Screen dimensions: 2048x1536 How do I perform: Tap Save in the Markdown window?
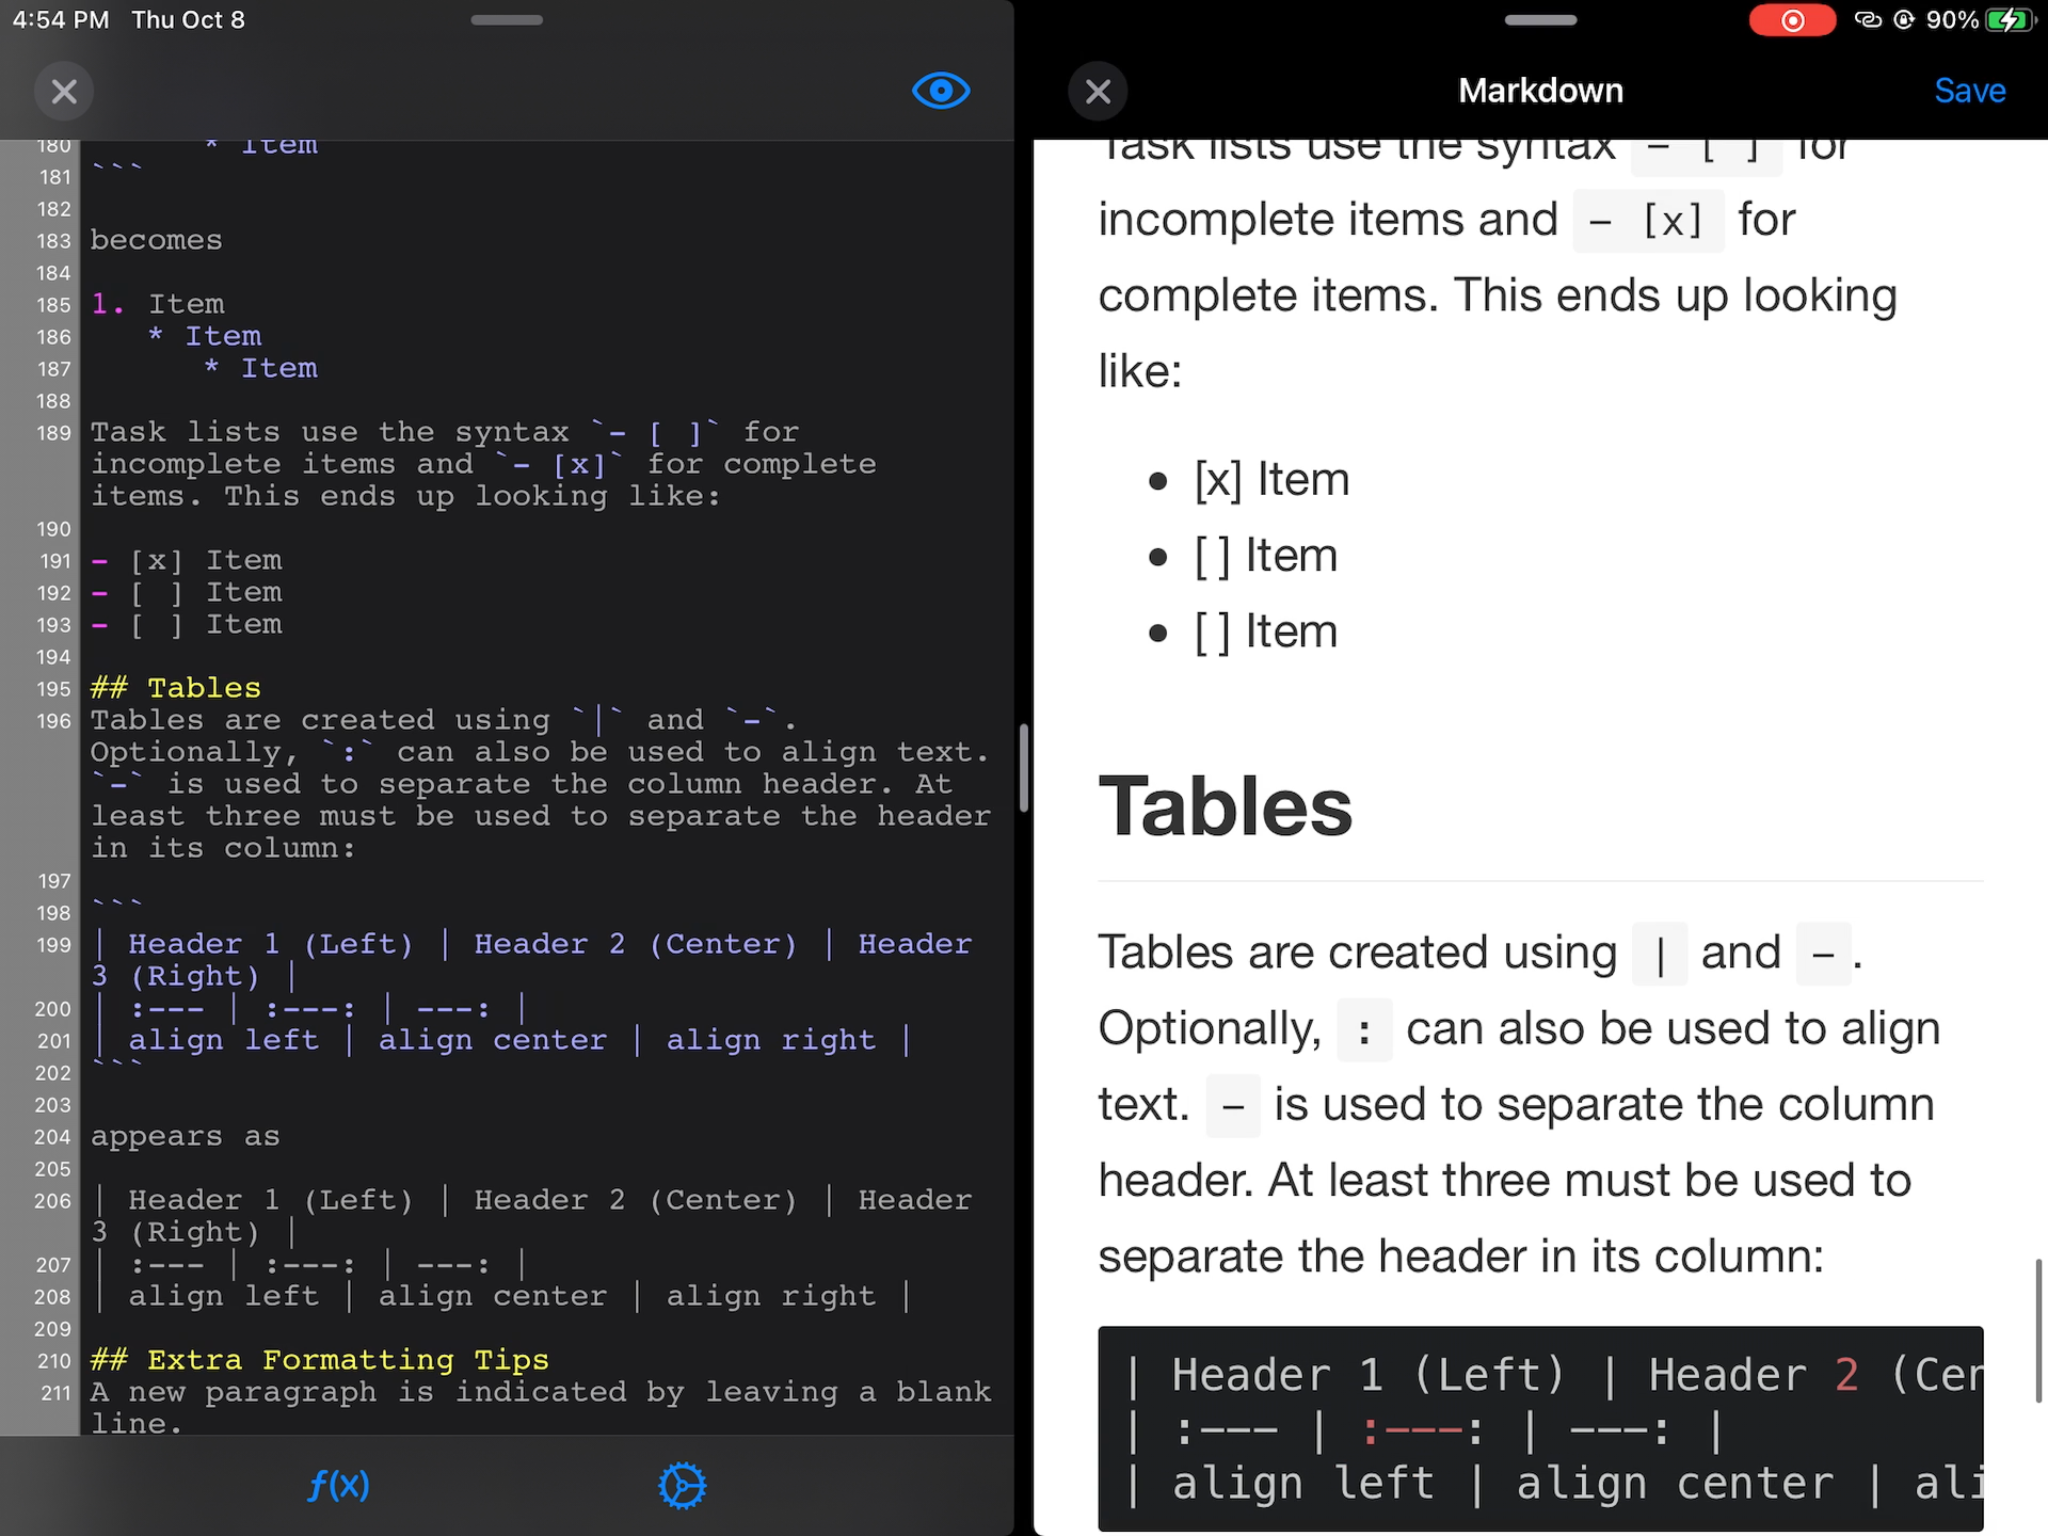point(1969,91)
